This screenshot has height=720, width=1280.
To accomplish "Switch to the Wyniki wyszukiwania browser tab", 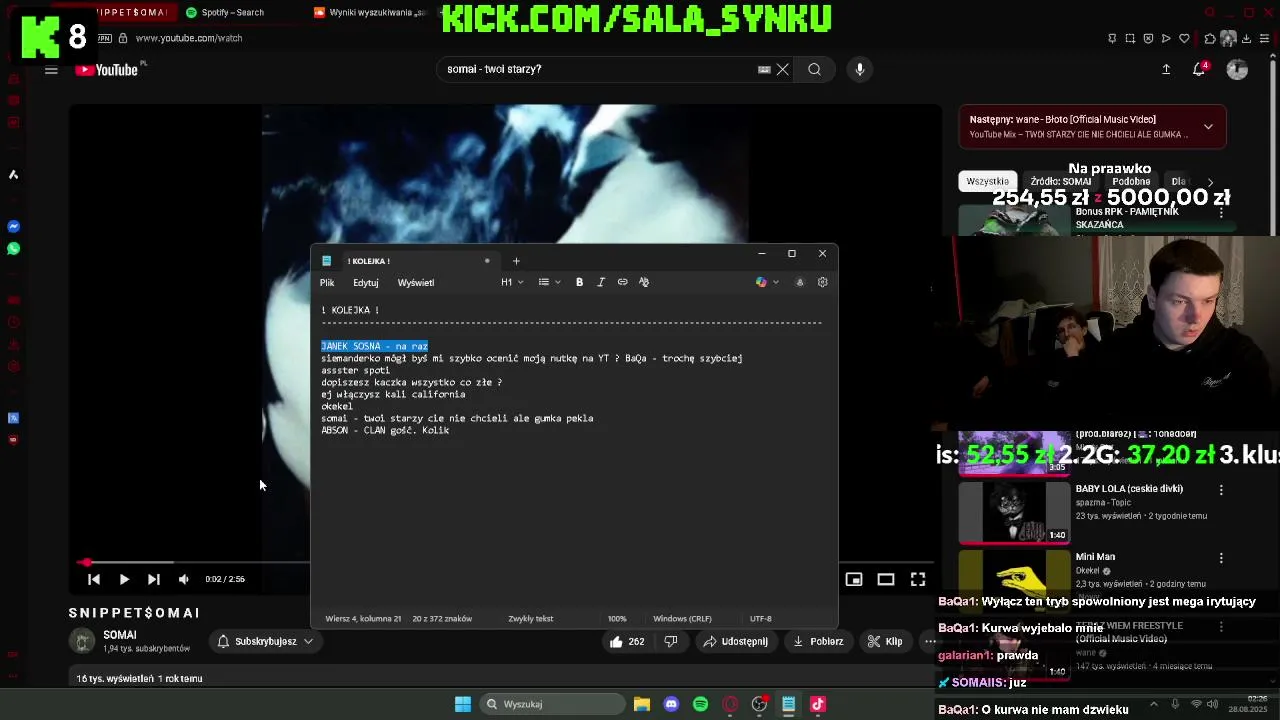I will [x=370, y=12].
